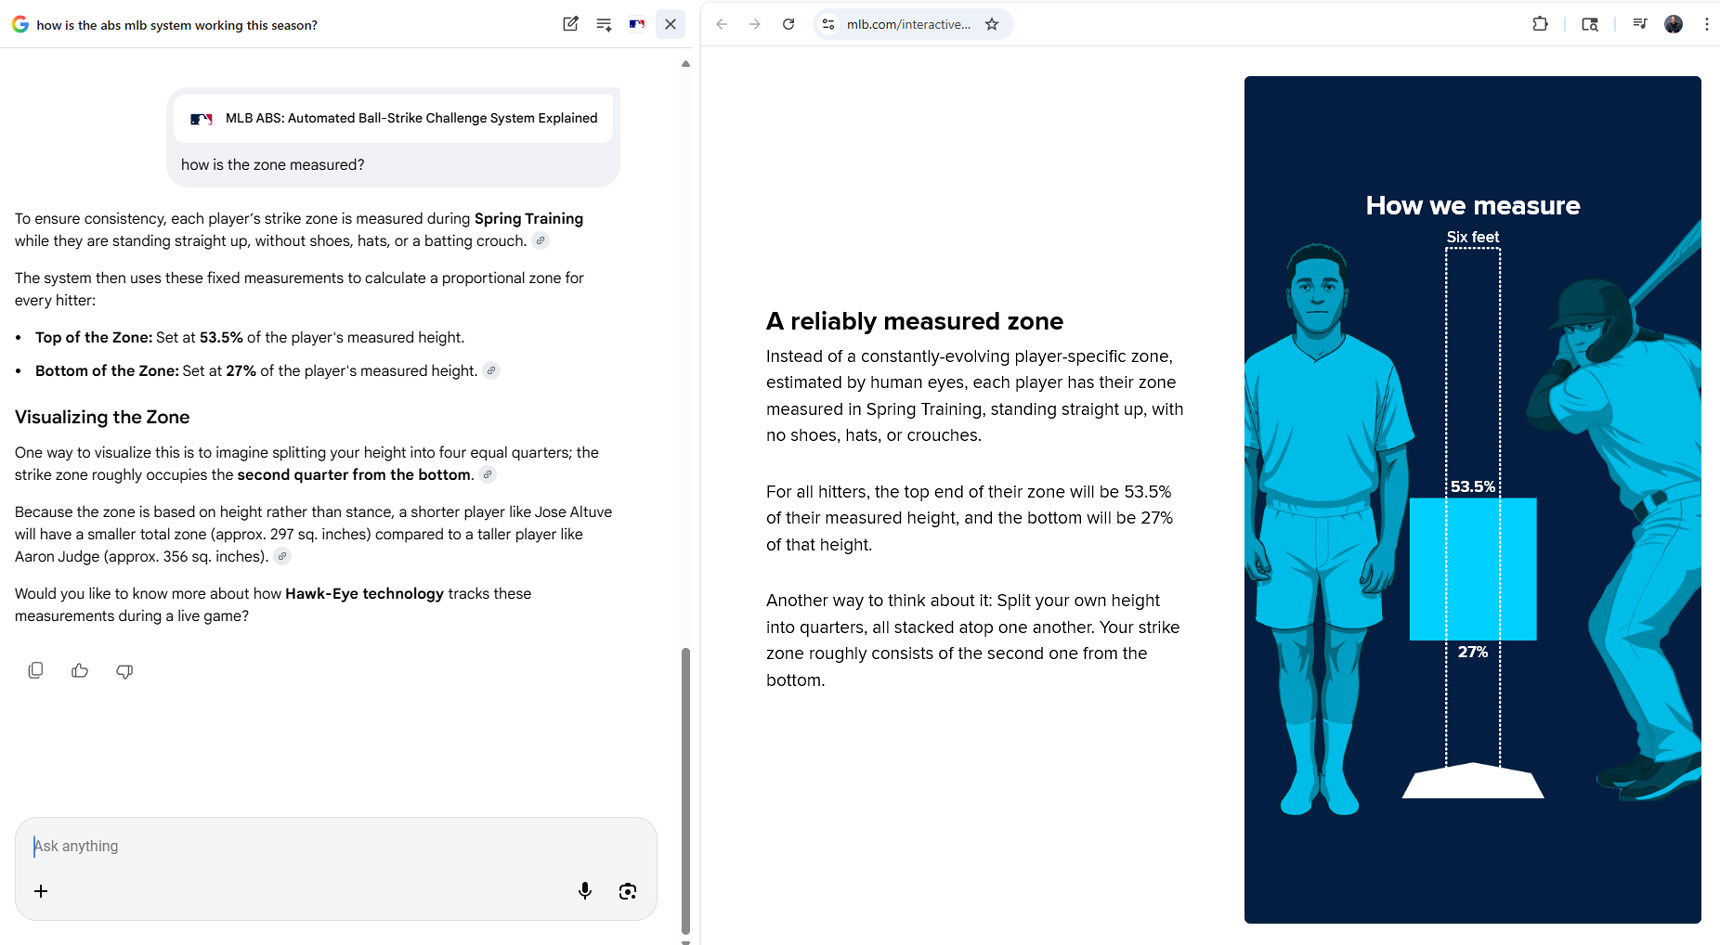Start a new AI chat with the edit icon
The height and width of the screenshot is (945, 1720).
pyautogui.click(x=570, y=23)
